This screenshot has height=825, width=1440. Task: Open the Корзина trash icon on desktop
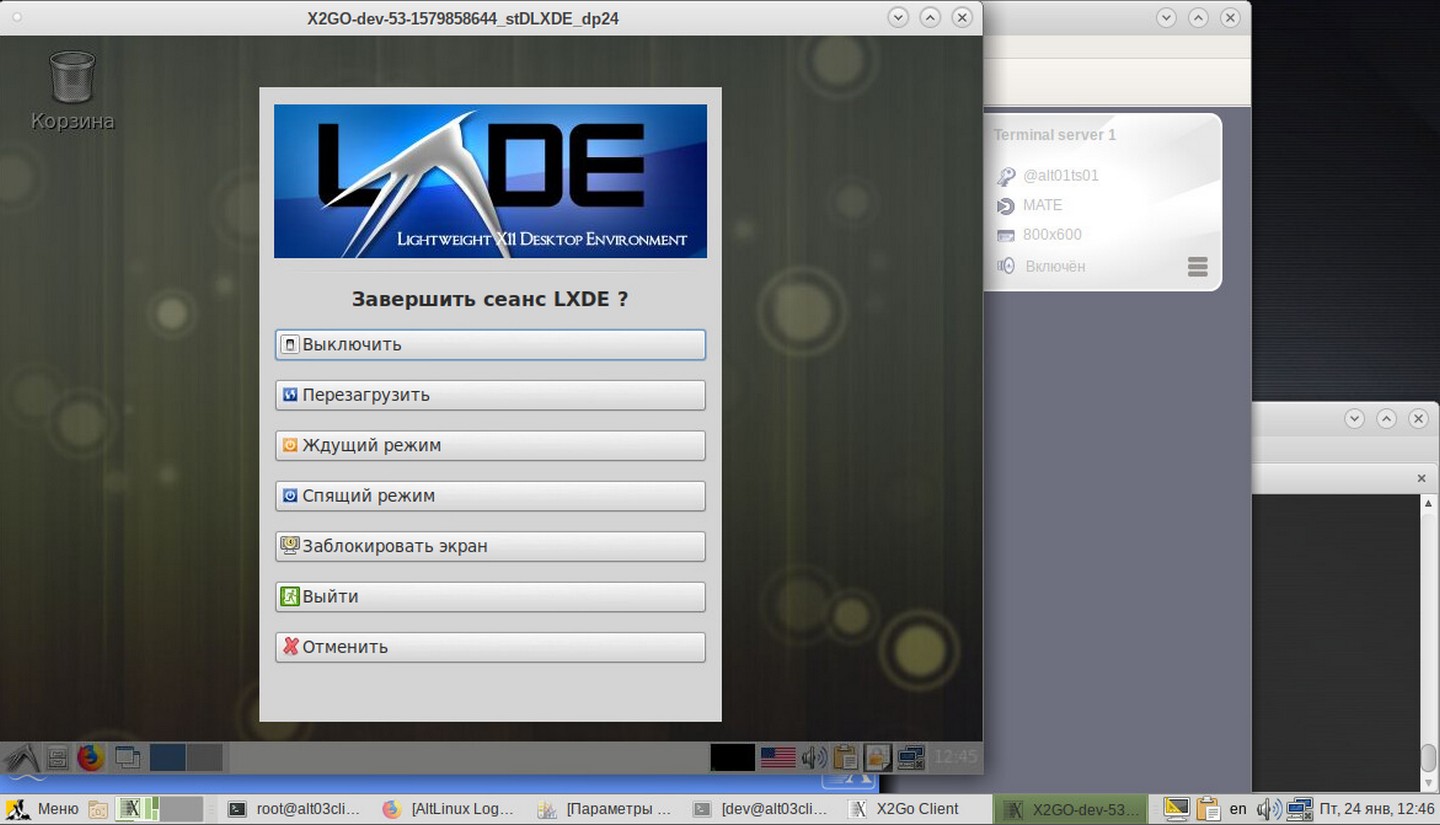(x=72, y=90)
